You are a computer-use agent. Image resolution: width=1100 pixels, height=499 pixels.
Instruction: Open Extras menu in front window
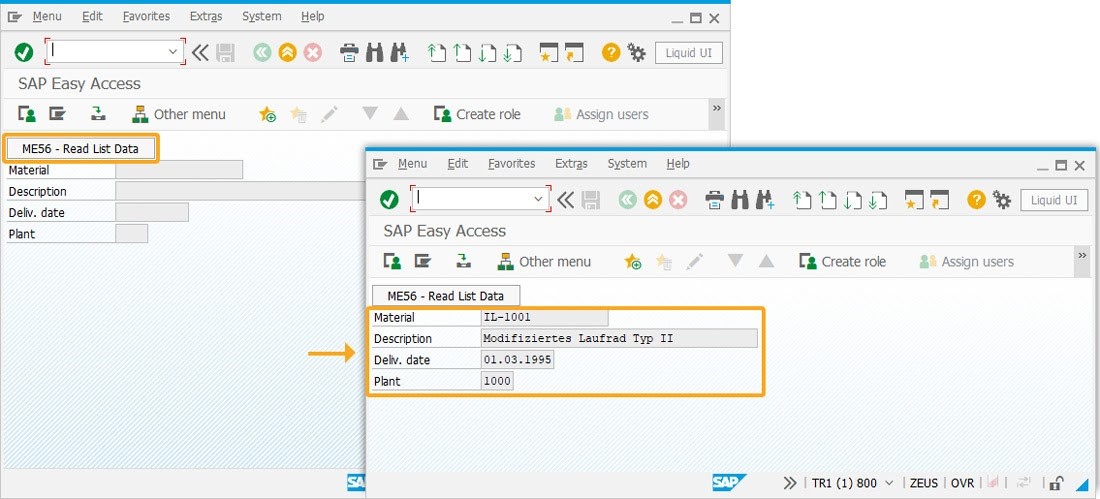coord(572,164)
